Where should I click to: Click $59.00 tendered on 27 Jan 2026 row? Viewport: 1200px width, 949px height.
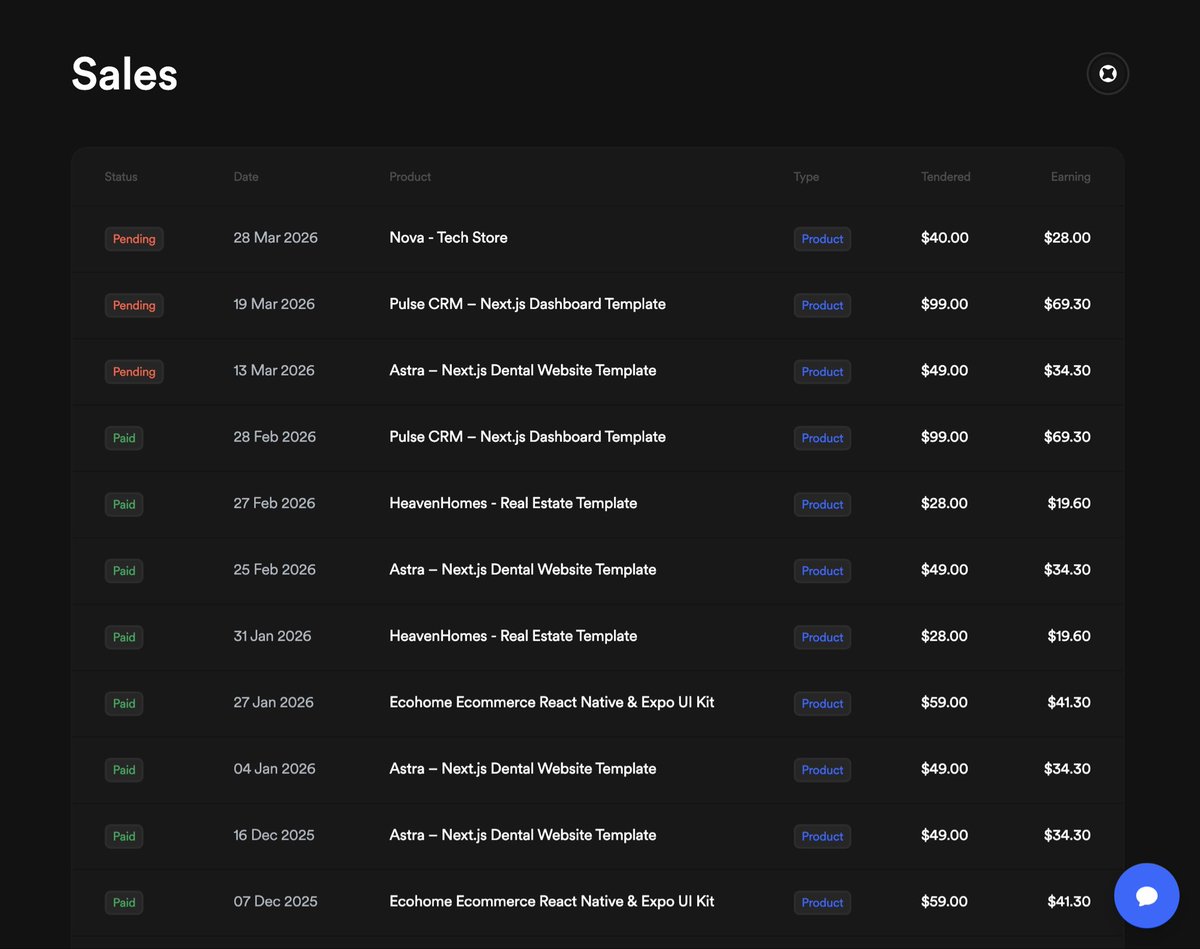pyautogui.click(x=945, y=702)
